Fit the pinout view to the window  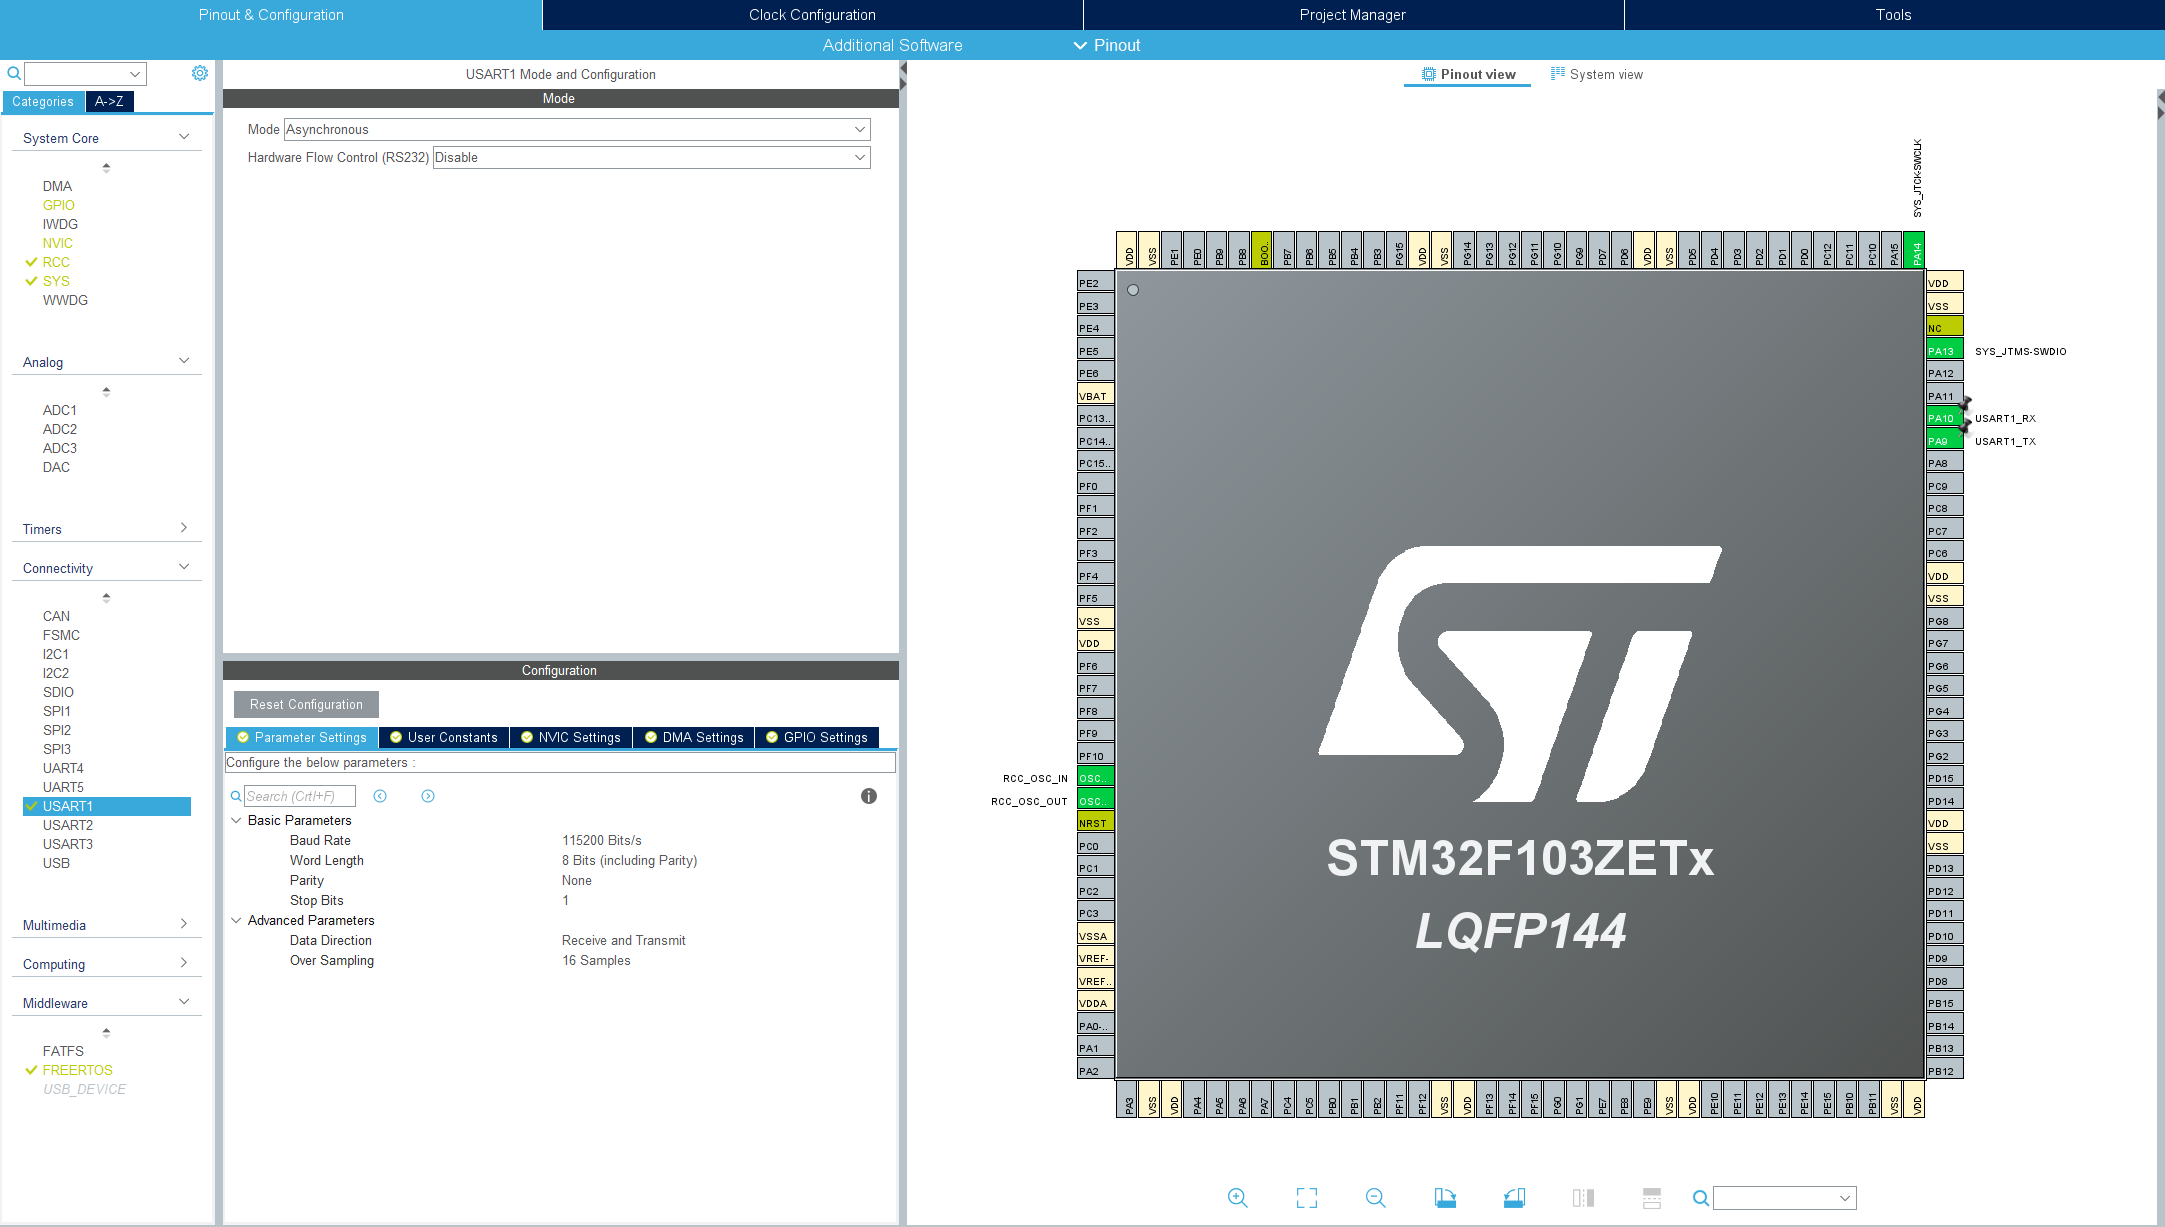pyautogui.click(x=1306, y=1198)
